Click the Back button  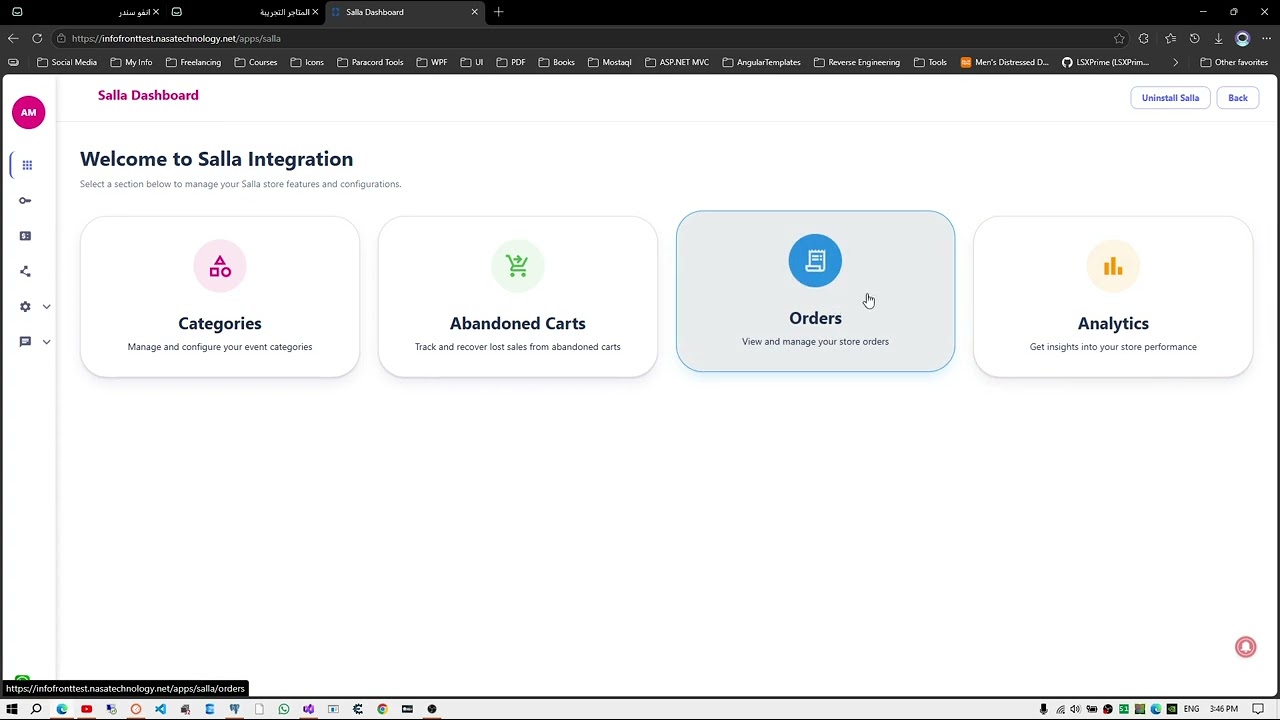(1238, 98)
